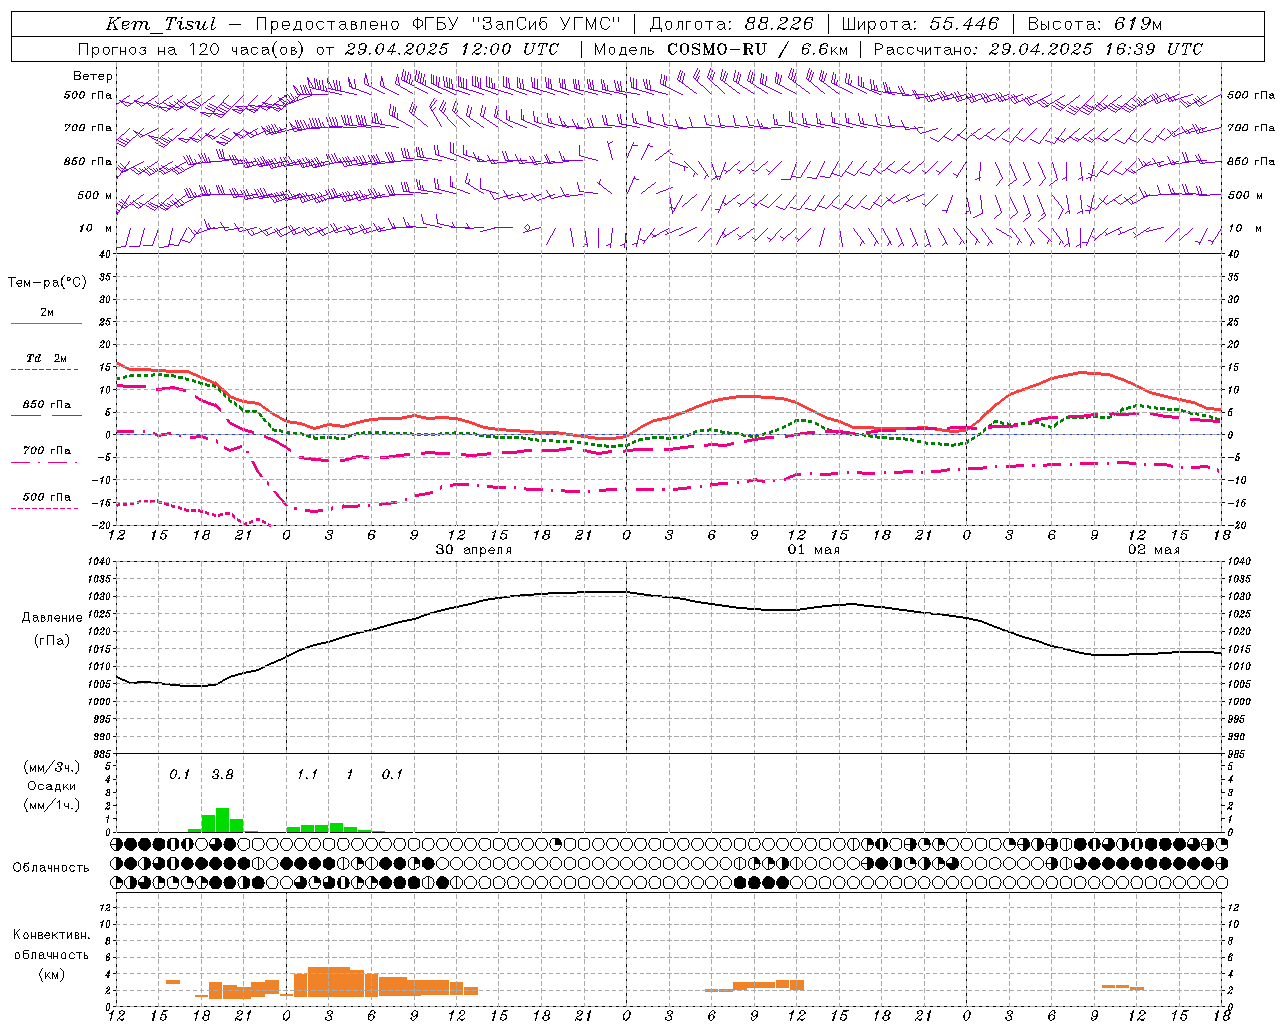Click the 500 гПа entry in temperature legend
1280x1024 pixels.
pos(46,497)
